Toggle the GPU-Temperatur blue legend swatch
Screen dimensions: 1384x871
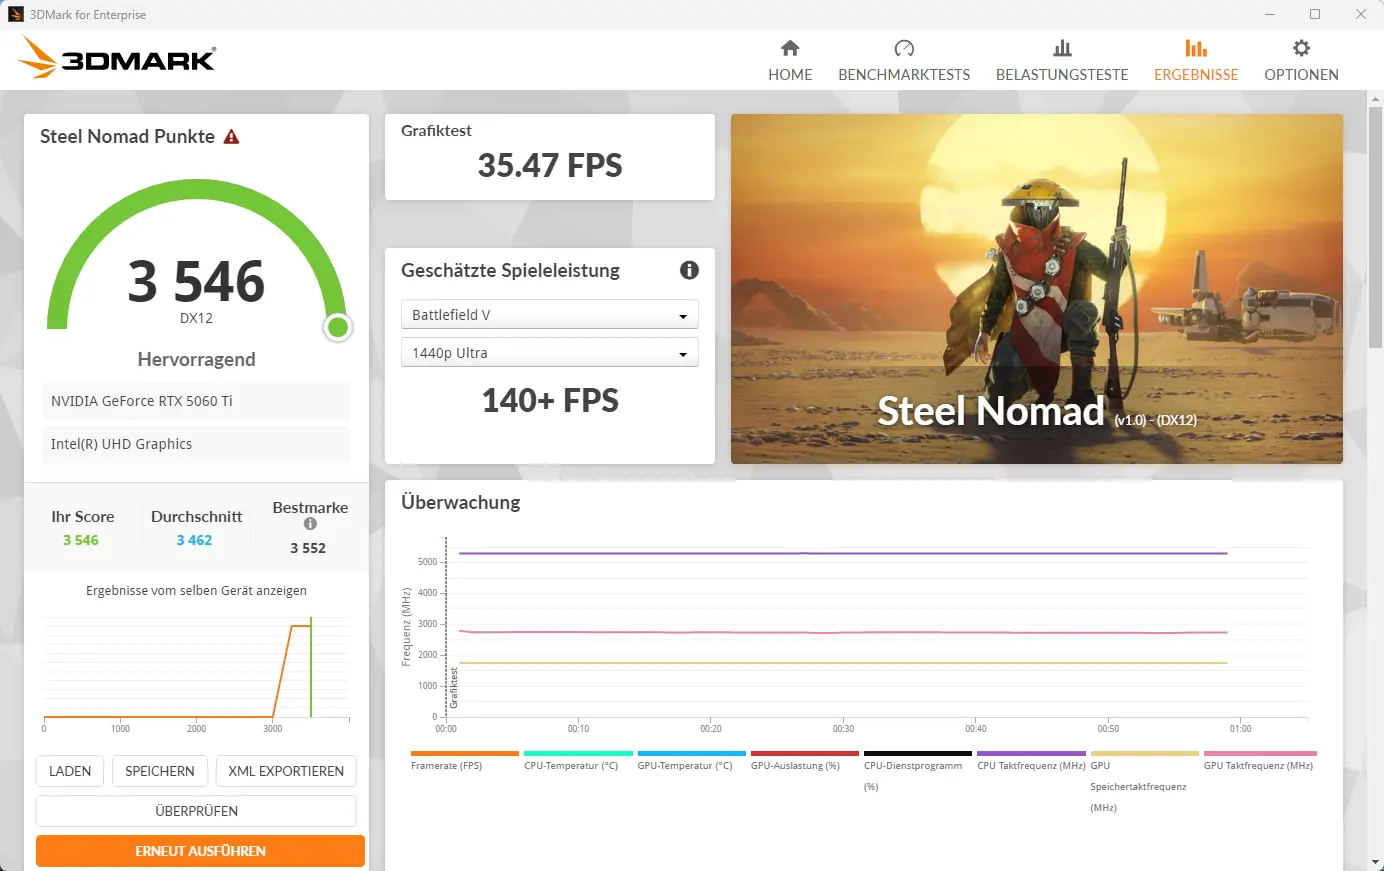point(691,754)
